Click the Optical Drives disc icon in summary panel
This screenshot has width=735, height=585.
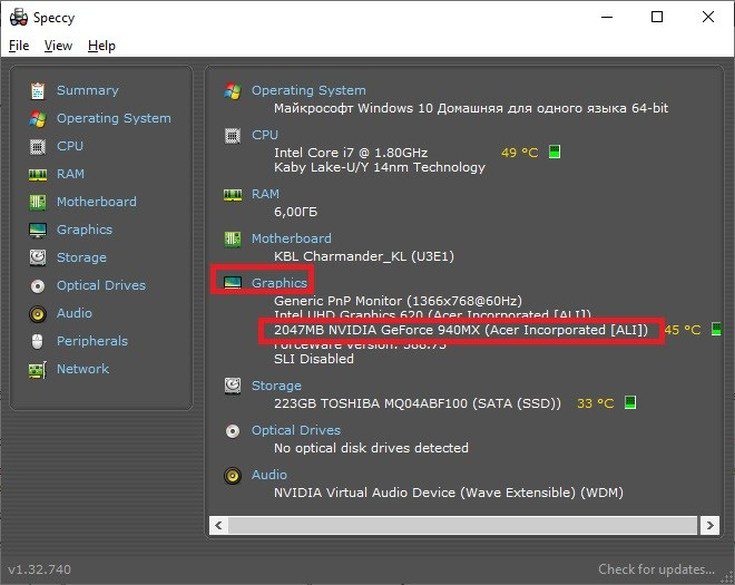(232, 431)
